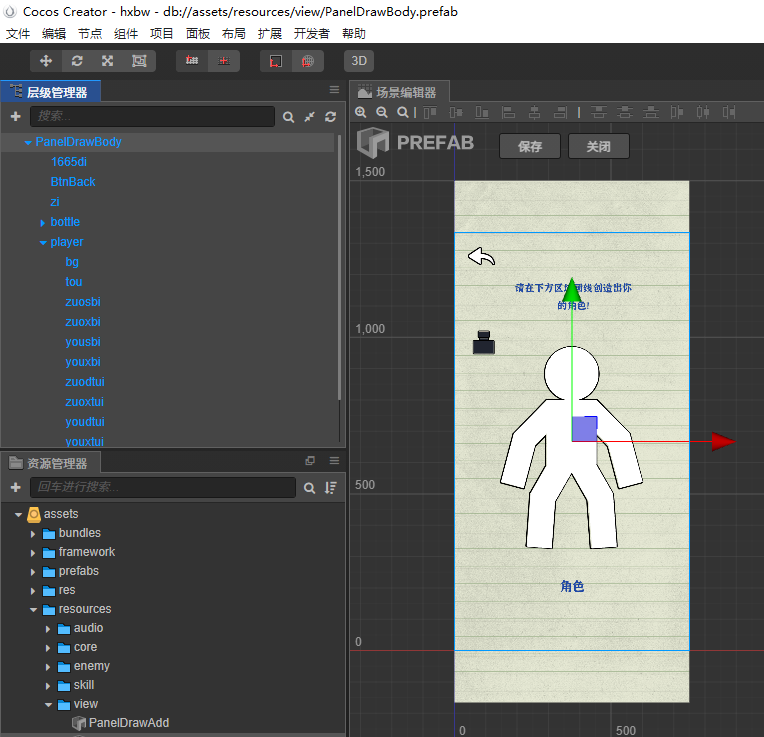Select the BtnBack node

[x=73, y=182]
